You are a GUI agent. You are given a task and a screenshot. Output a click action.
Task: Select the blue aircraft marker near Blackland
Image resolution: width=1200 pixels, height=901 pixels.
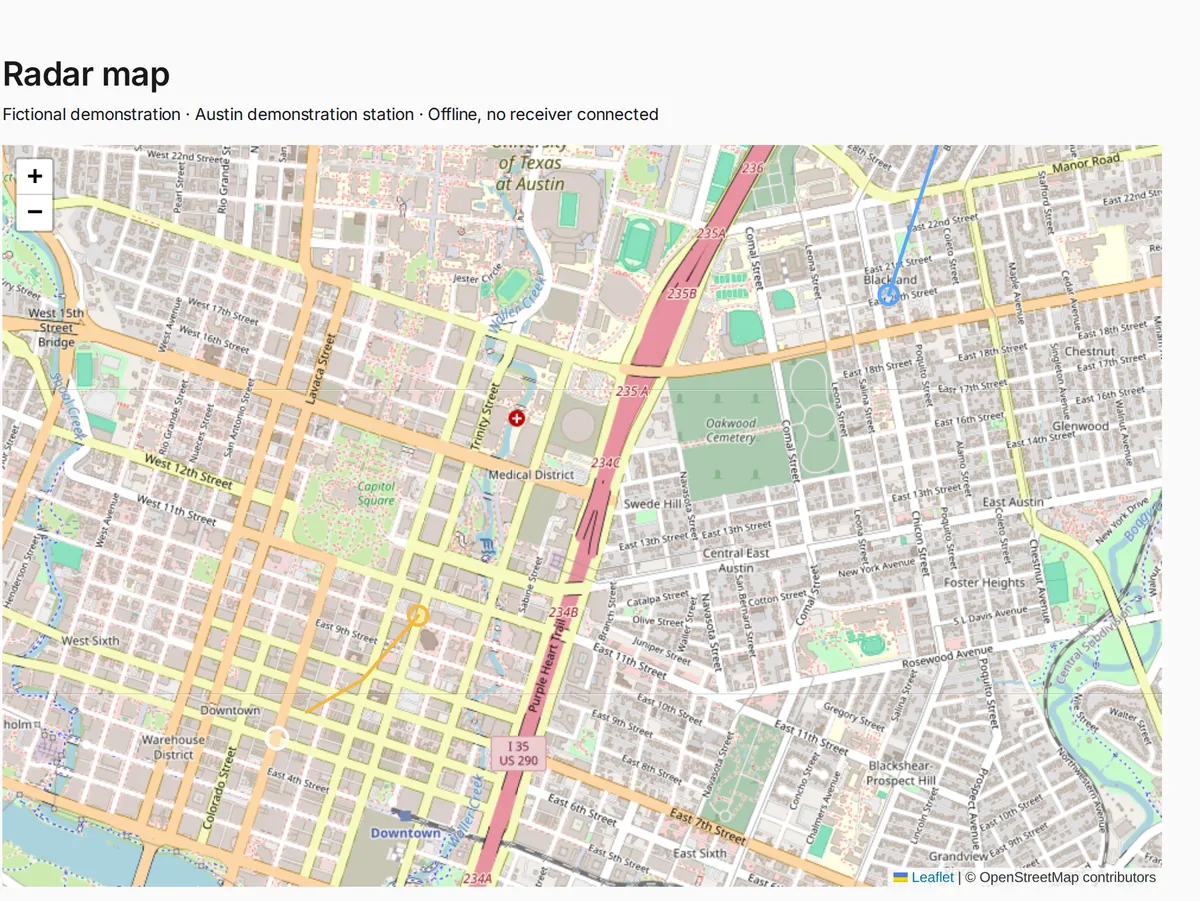(888, 294)
